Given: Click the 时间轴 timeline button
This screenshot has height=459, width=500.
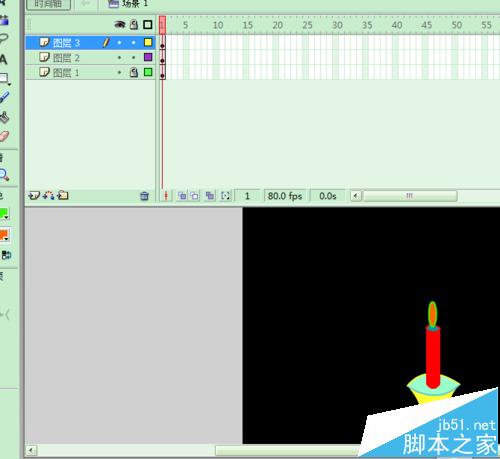Looking at the screenshot, I should point(48,4).
